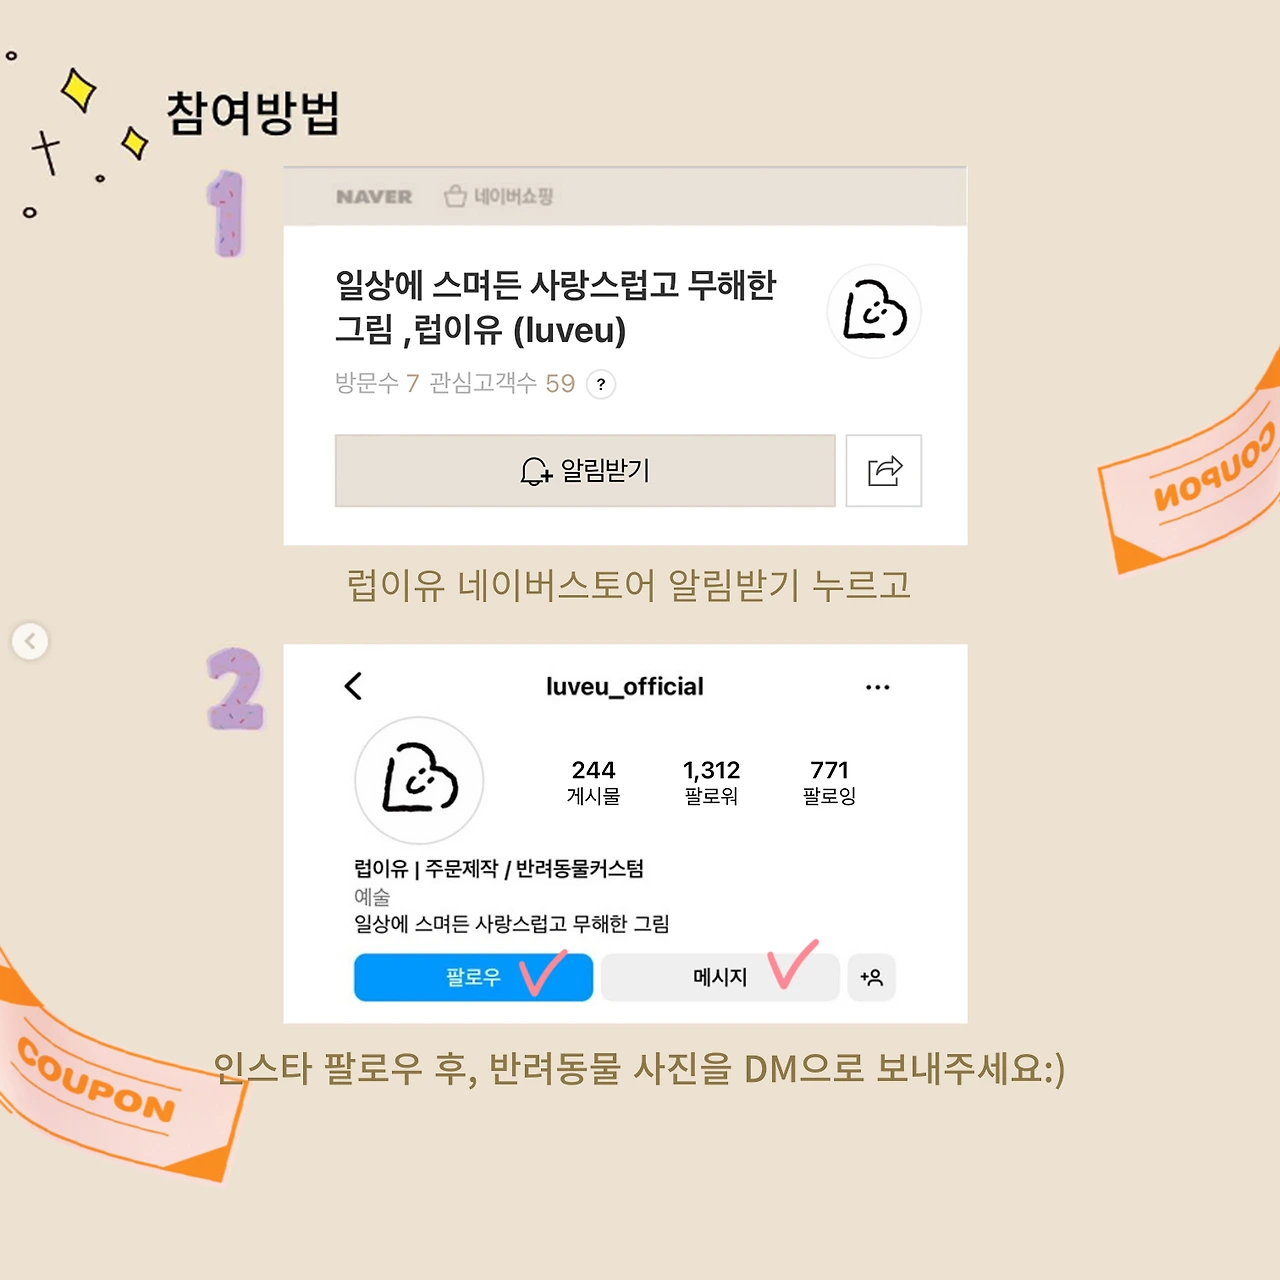Open the 244 게시물 posts count
This screenshot has height=1280, width=1280.
click(594, 782)
